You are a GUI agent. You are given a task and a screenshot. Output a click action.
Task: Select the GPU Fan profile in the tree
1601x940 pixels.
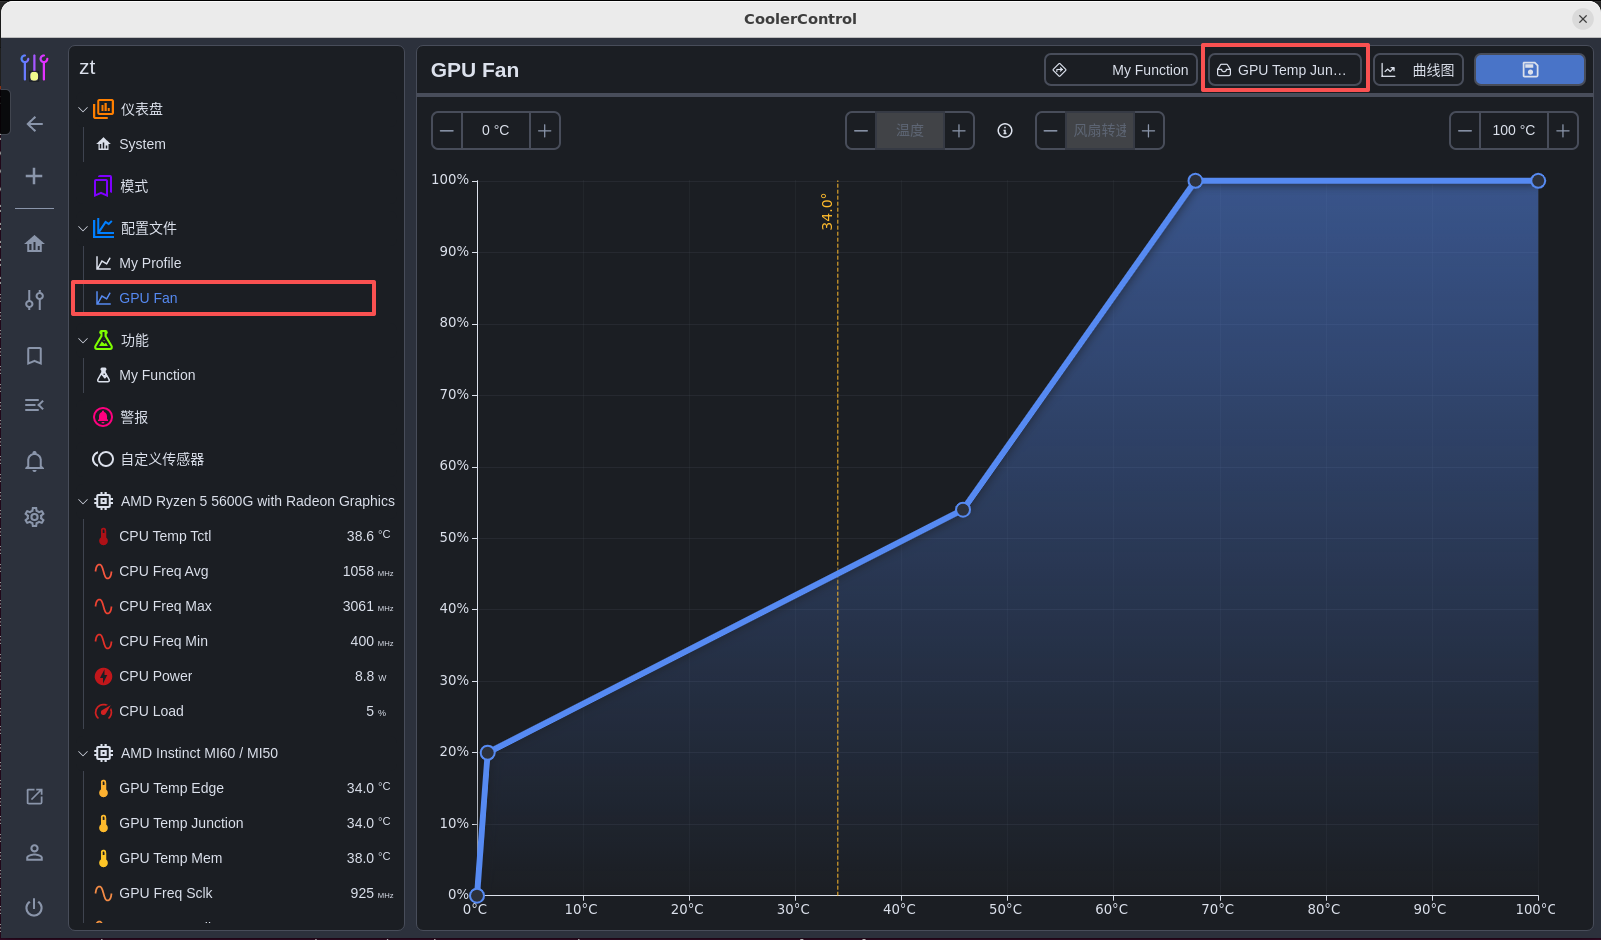pos(148,298)
